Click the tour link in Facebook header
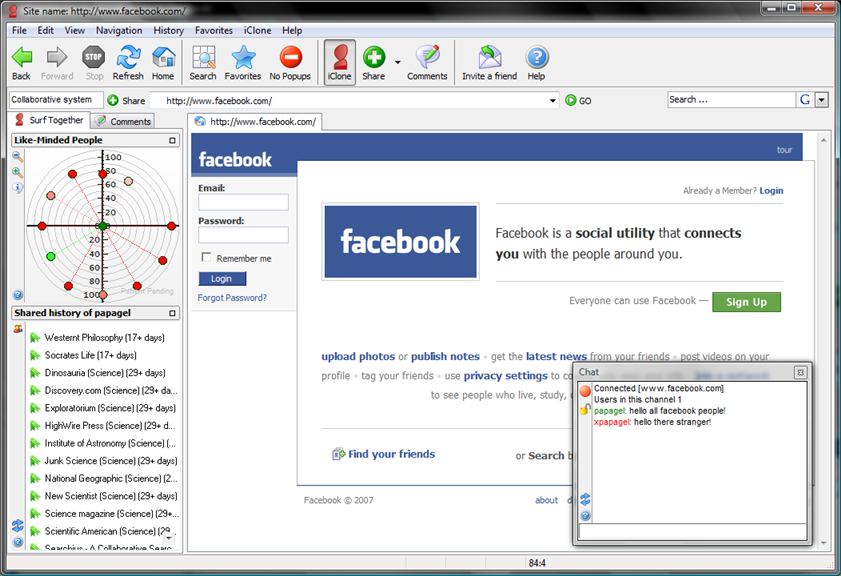This screenshot has width=841, height=576. (784, 150)
